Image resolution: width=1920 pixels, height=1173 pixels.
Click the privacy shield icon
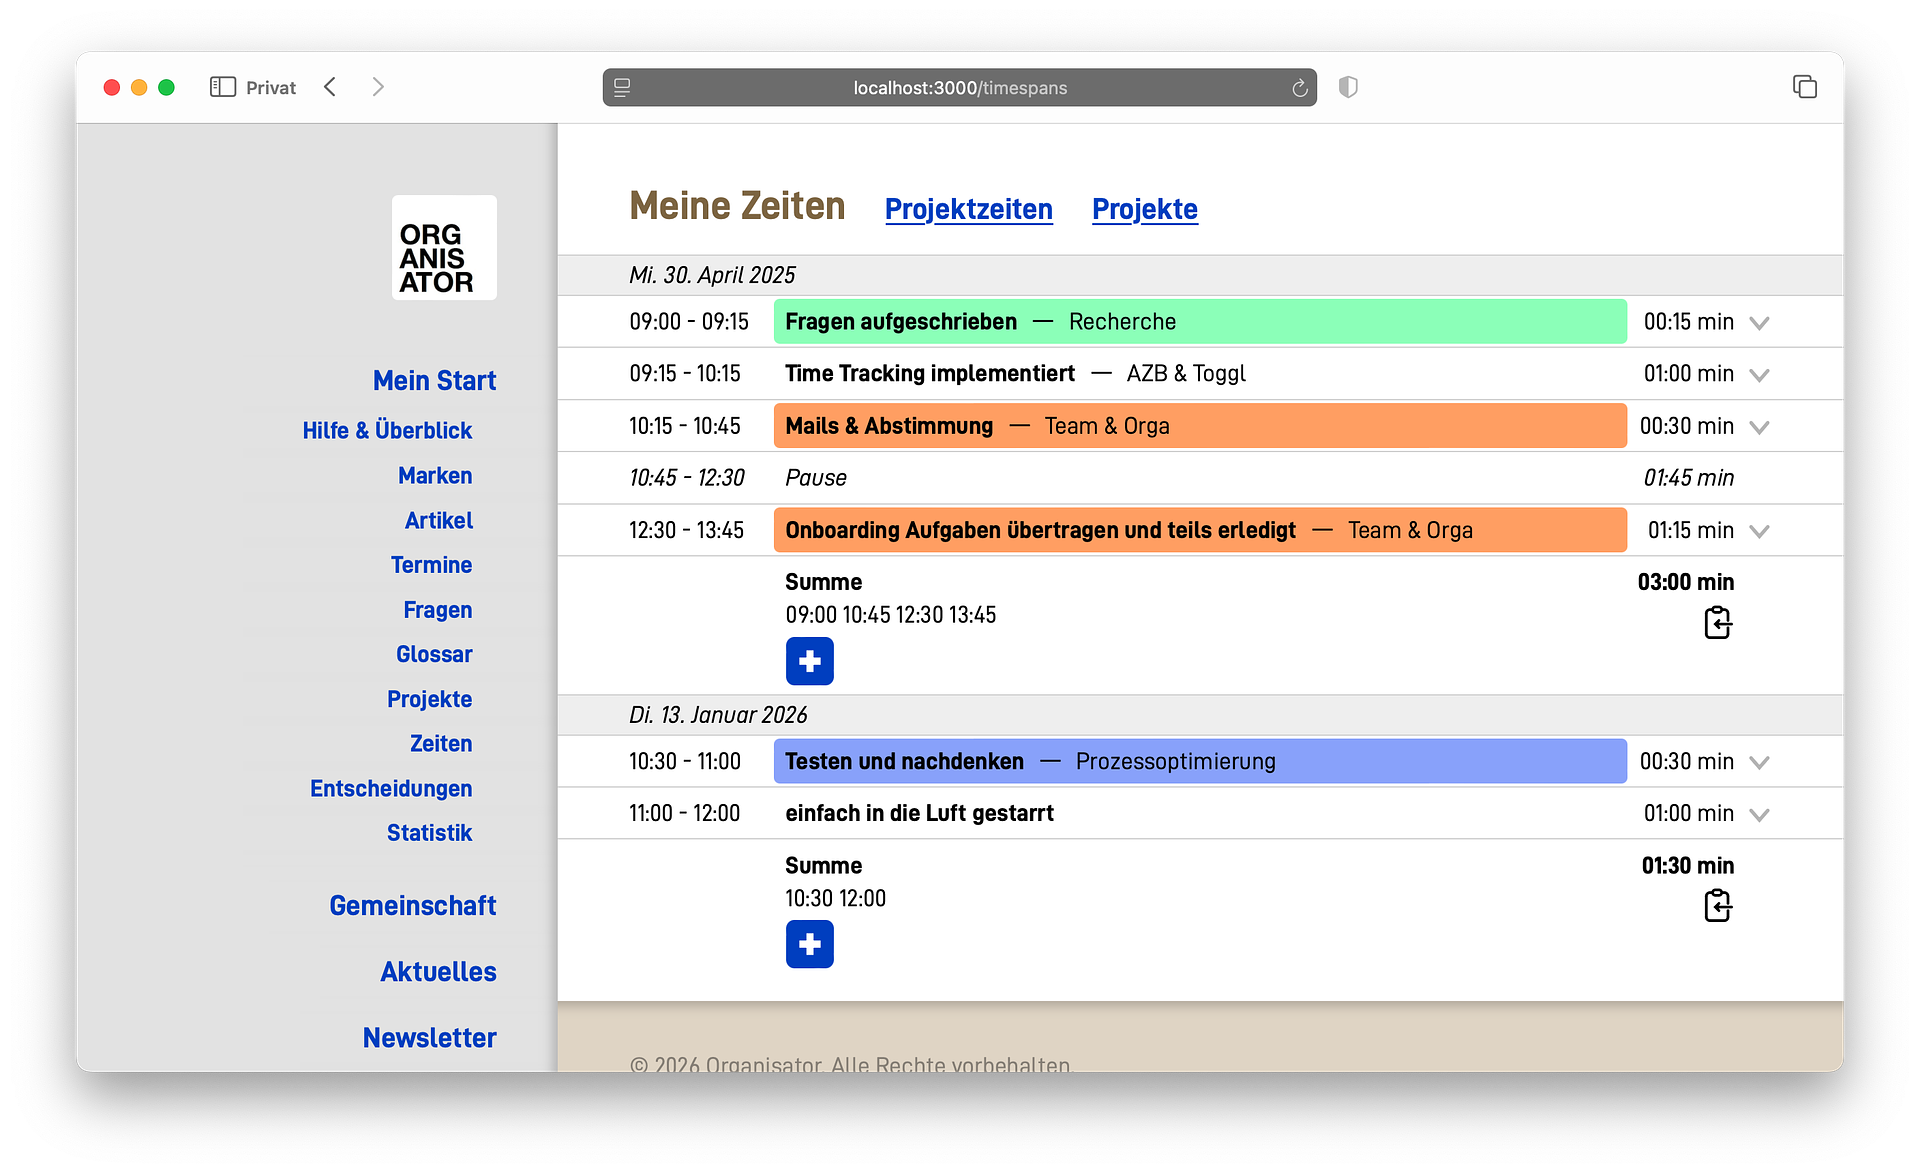(x=1348, y=87)
